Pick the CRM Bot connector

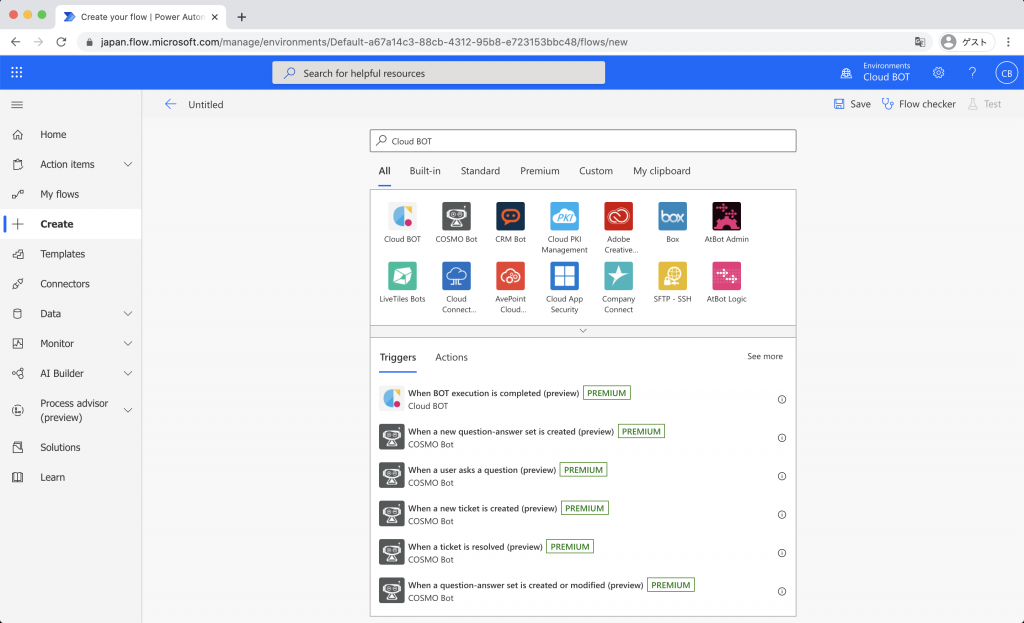[x=510, y=216]
